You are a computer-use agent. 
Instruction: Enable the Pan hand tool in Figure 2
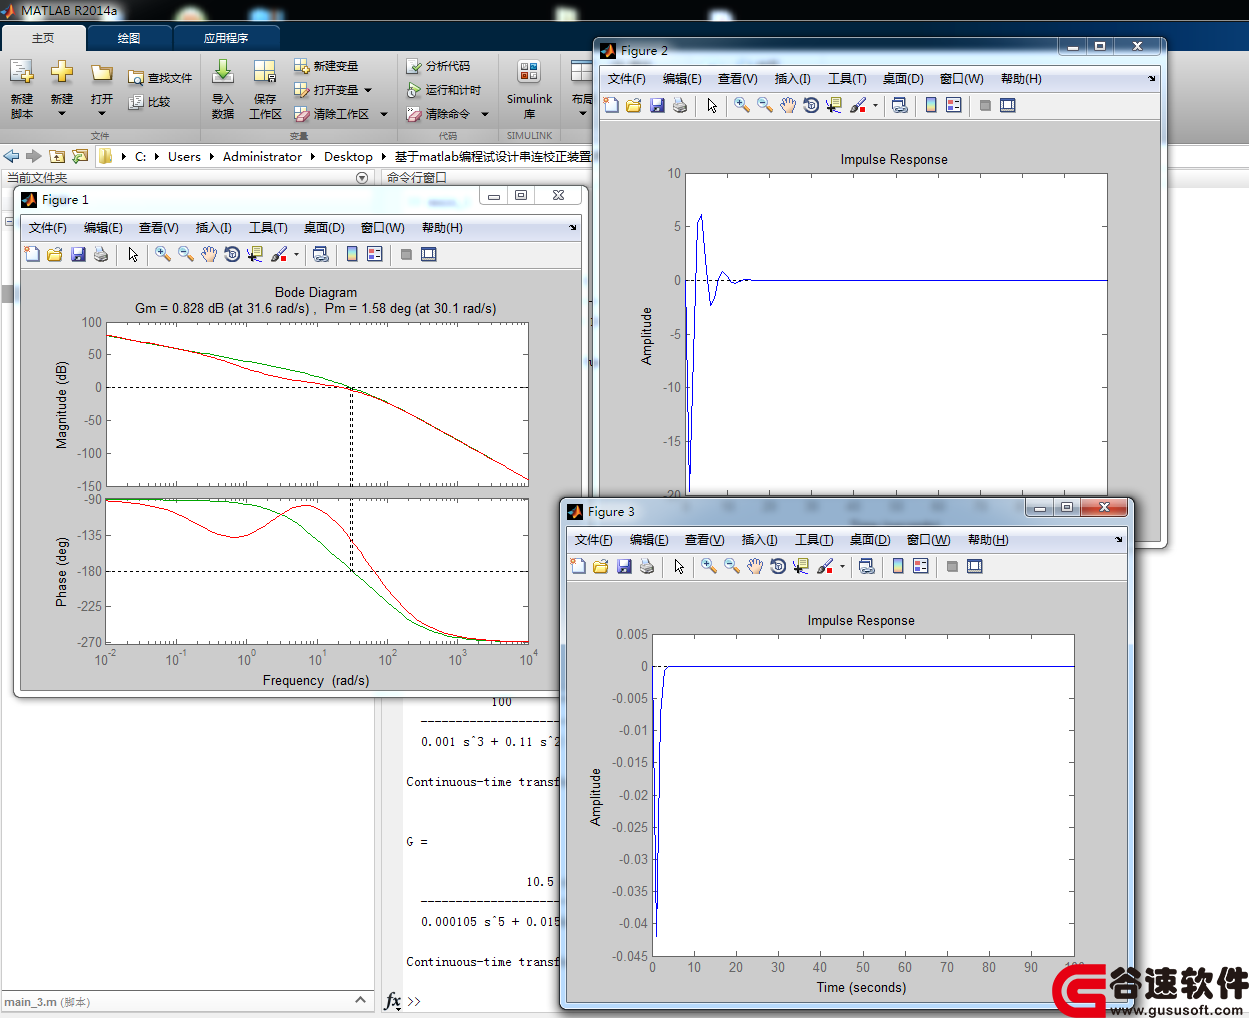point(788,105)
